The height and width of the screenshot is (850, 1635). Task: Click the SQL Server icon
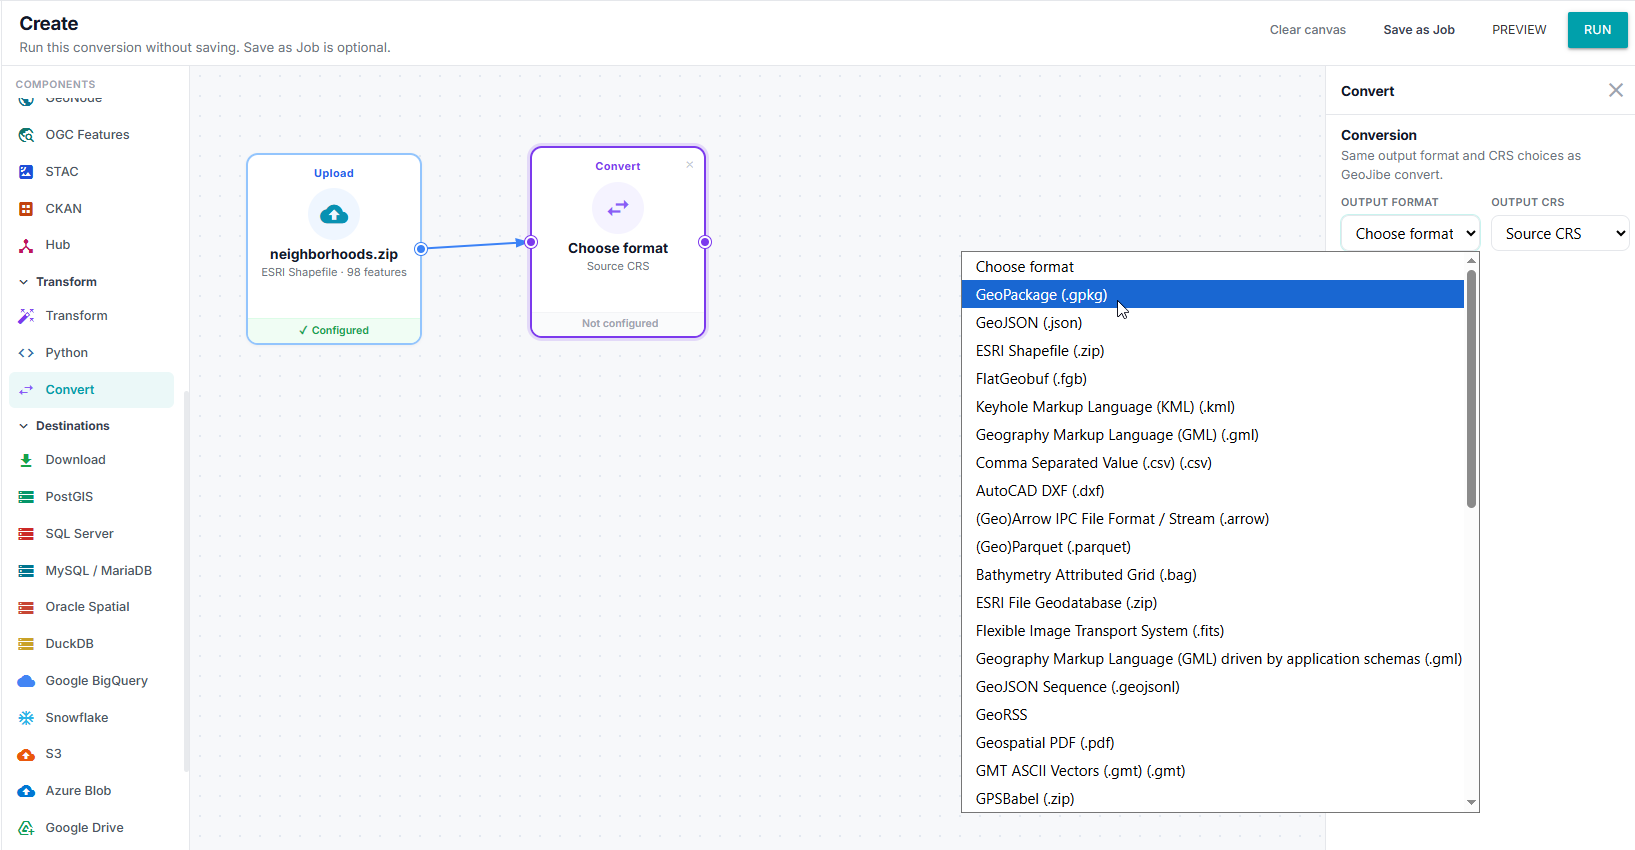click(26, 534)
